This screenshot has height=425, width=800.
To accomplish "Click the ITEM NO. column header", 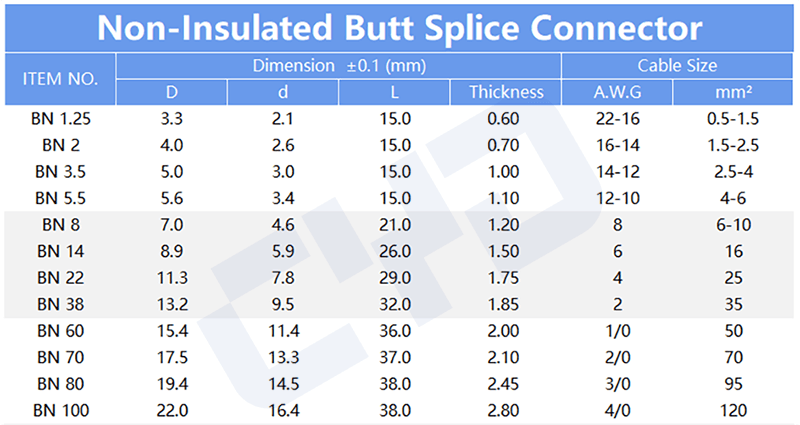I will click(x=60, y=79).
